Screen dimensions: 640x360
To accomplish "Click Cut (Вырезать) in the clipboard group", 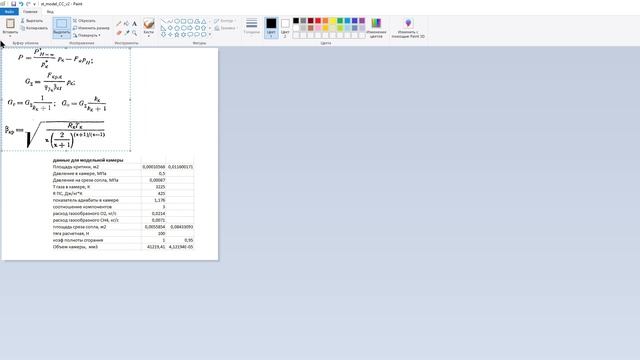I will [32, 21].
